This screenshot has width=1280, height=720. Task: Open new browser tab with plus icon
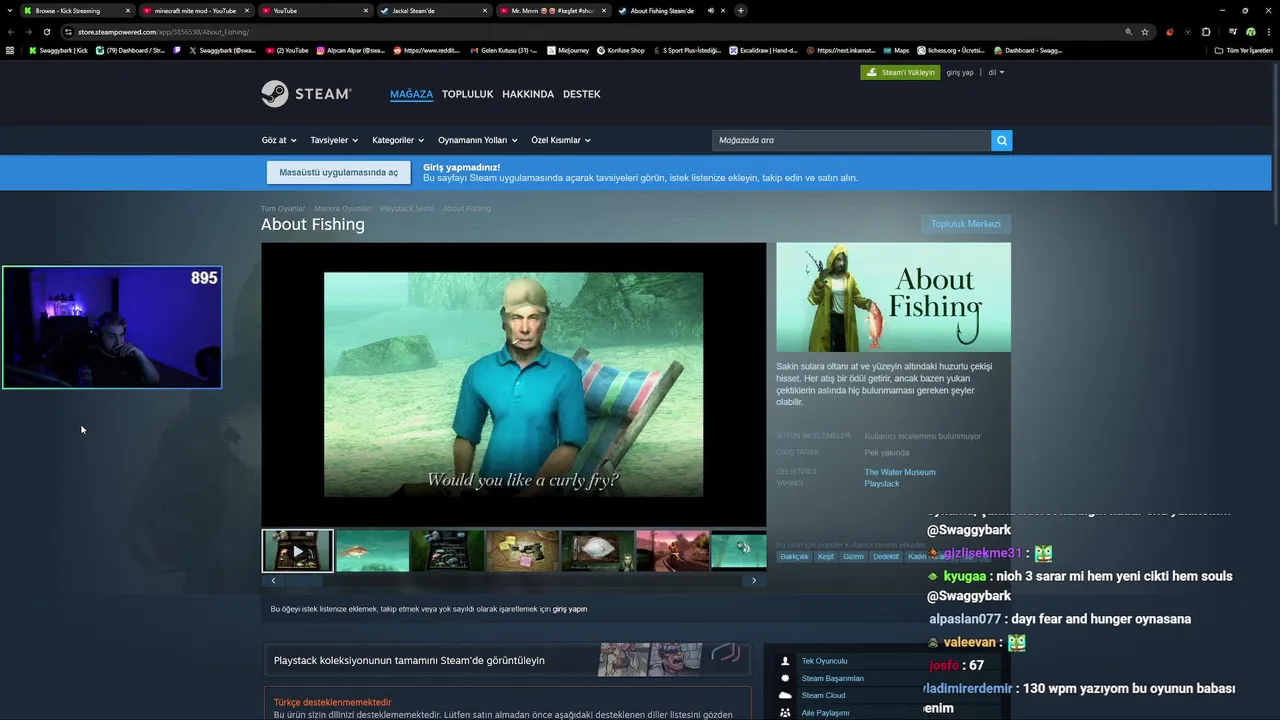pos(740,11)
